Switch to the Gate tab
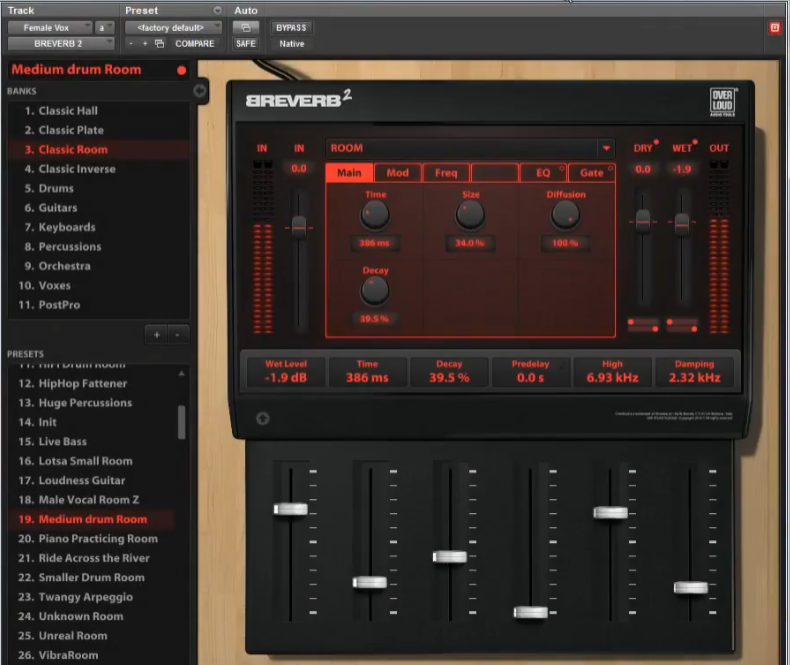Image resolution: width=790 pixels, height=665 pixels. pos(591,173)
